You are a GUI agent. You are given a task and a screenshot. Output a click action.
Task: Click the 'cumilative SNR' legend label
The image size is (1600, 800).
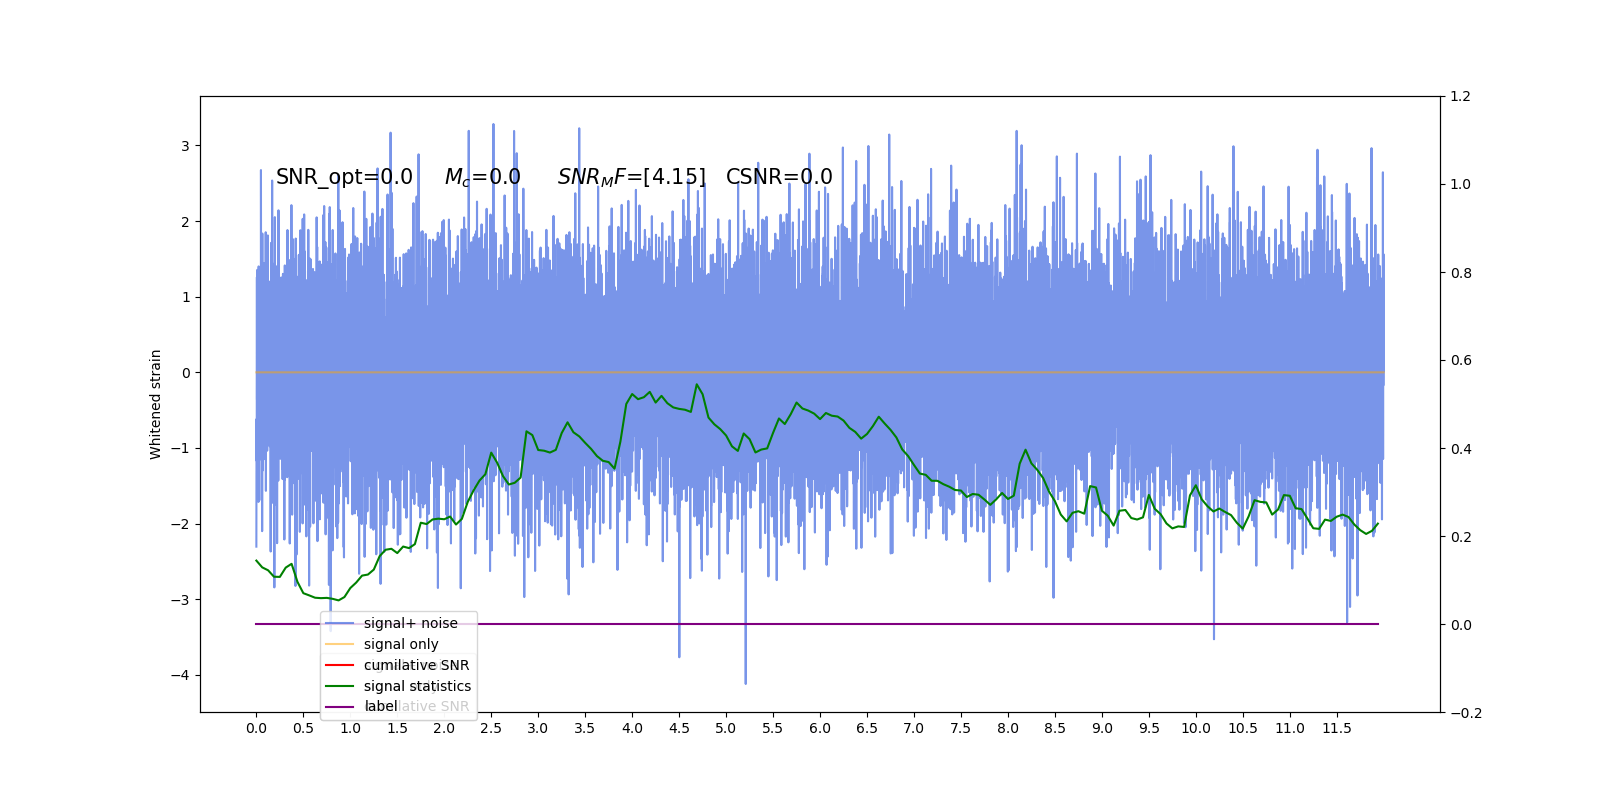pos(416,665)
